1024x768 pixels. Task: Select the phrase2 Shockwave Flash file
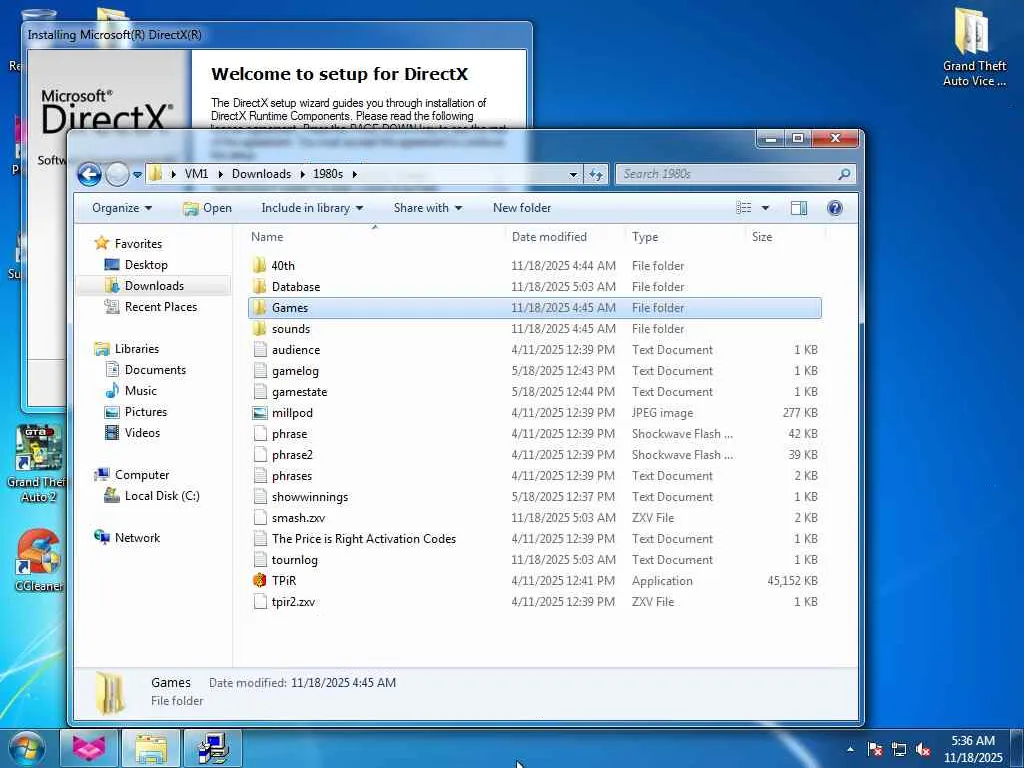(534, 455)
